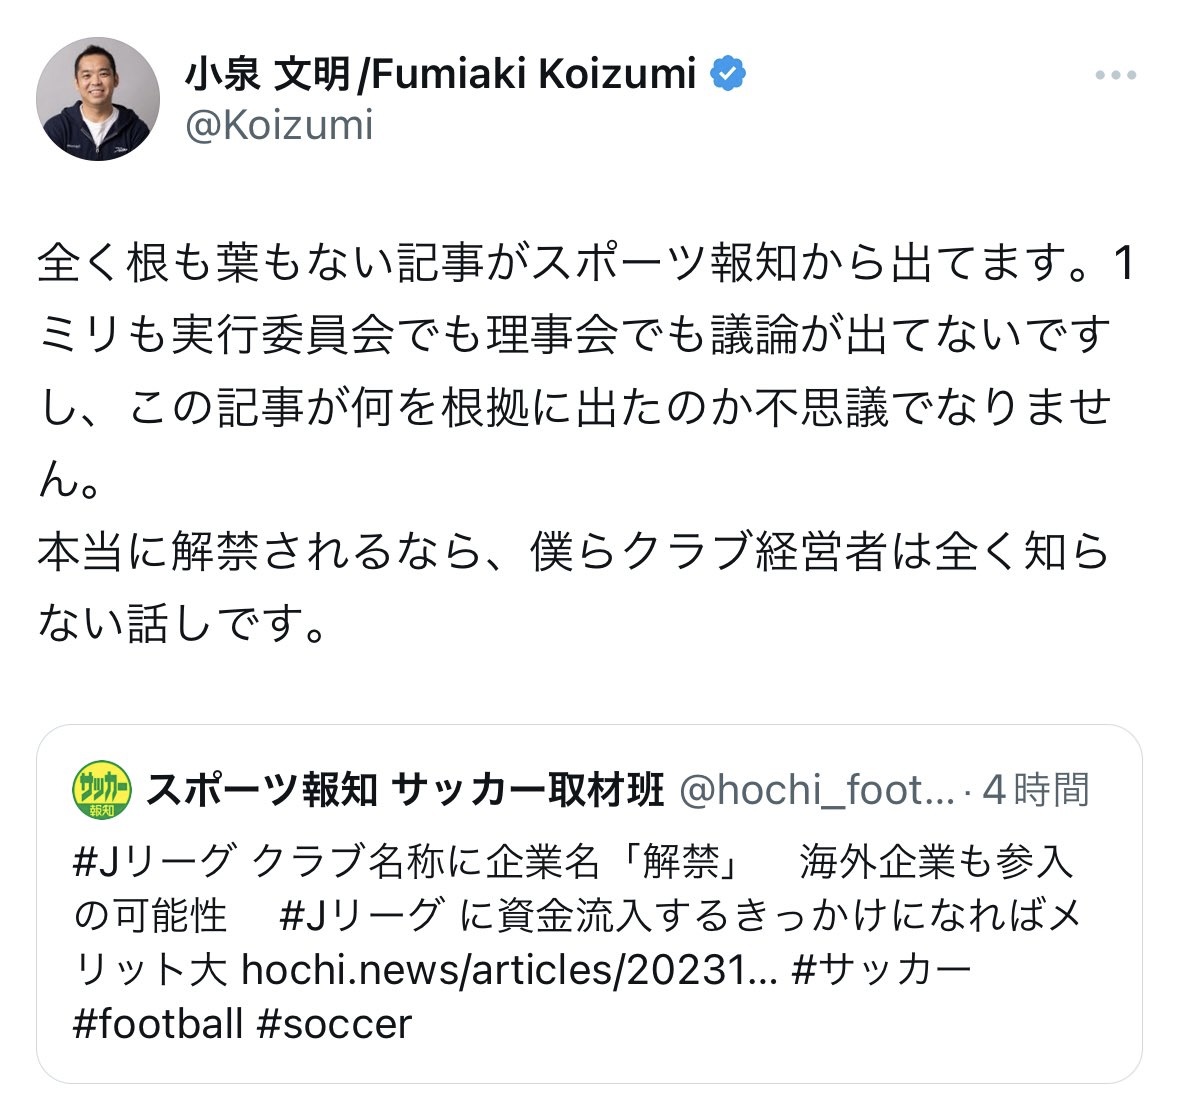Image resolution: width=1179 pixels, height=1113 pixels.
Task: Click the quoted text メリット大
Action: tap(150, 969)
